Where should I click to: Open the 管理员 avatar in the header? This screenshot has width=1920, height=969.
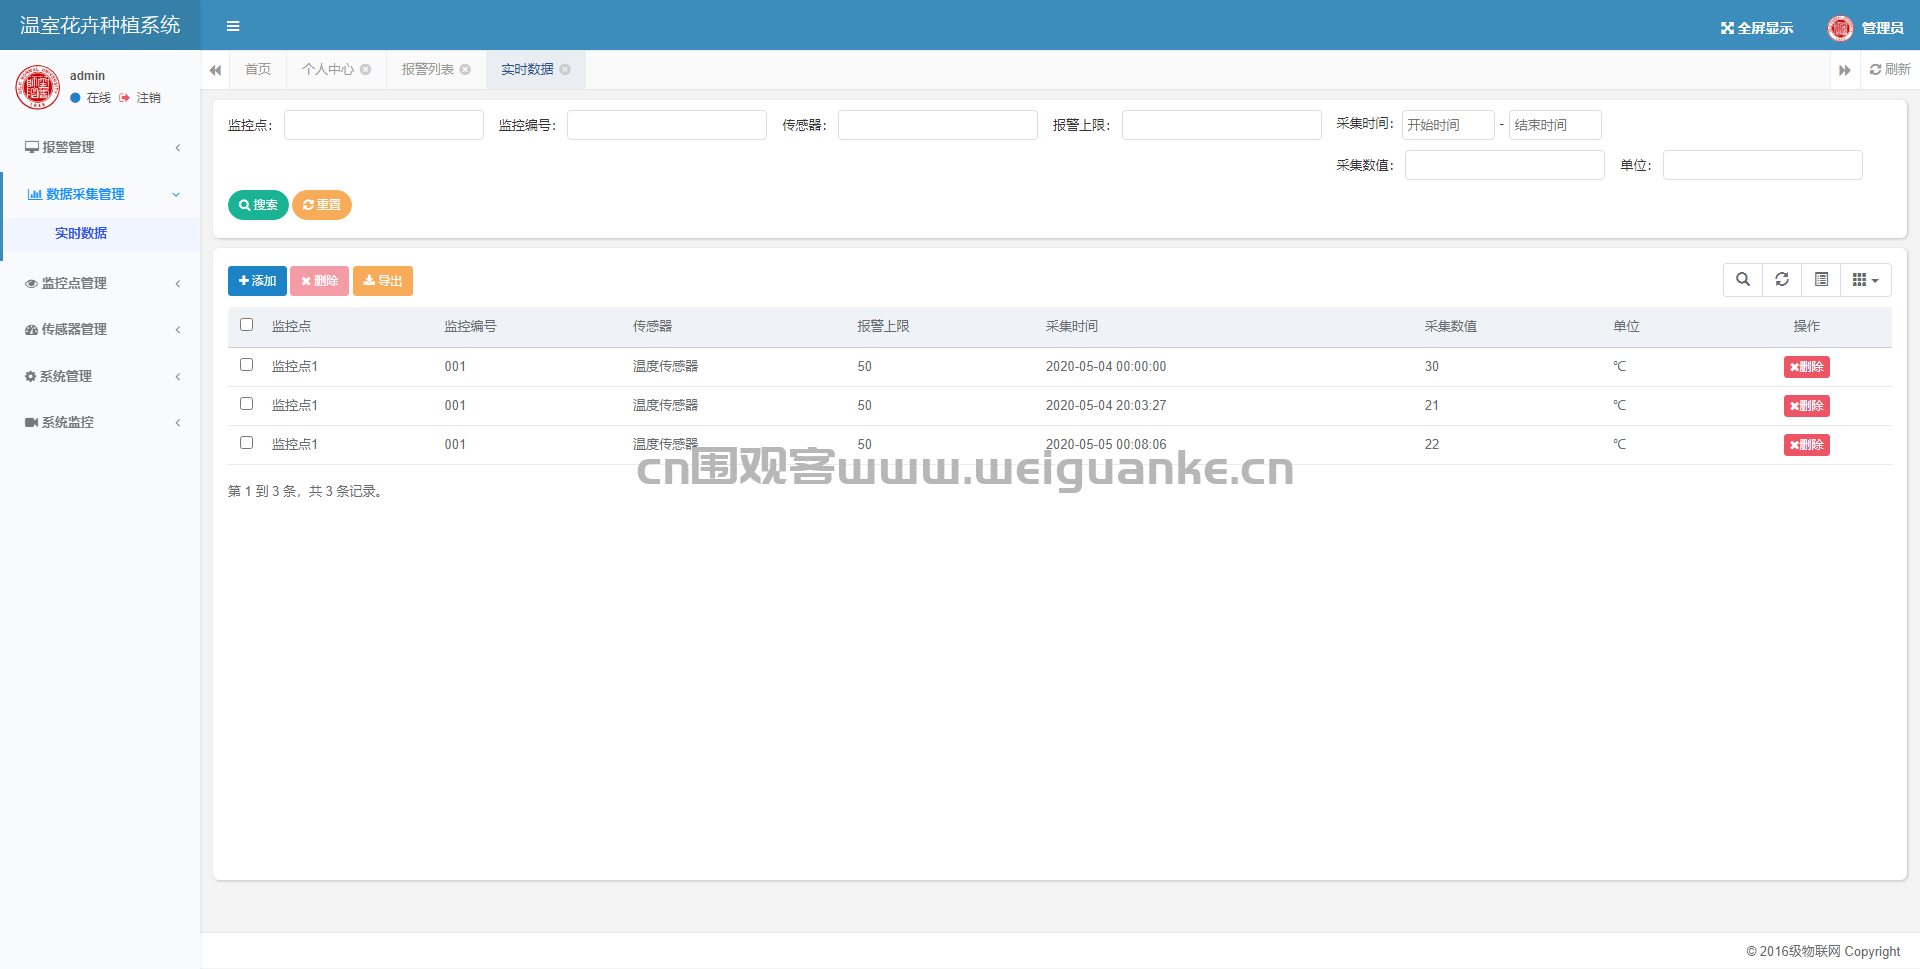(x=1840, y=28)
